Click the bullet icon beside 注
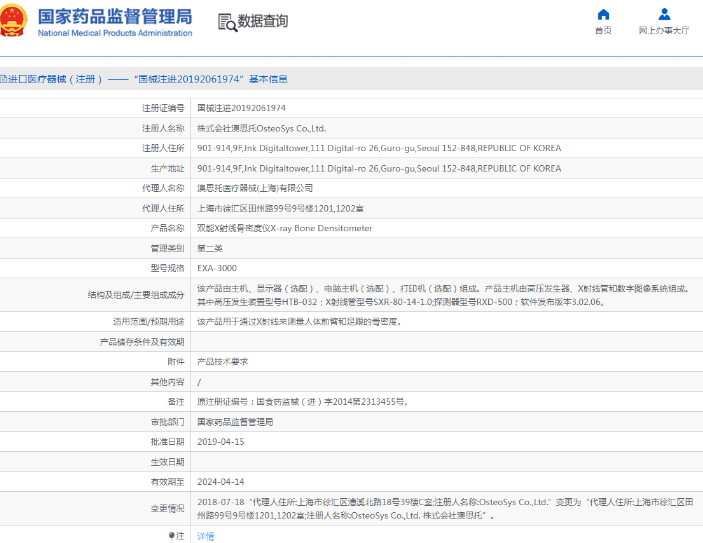The height and width of the screenshot is (543, 703). click(171, 535)
